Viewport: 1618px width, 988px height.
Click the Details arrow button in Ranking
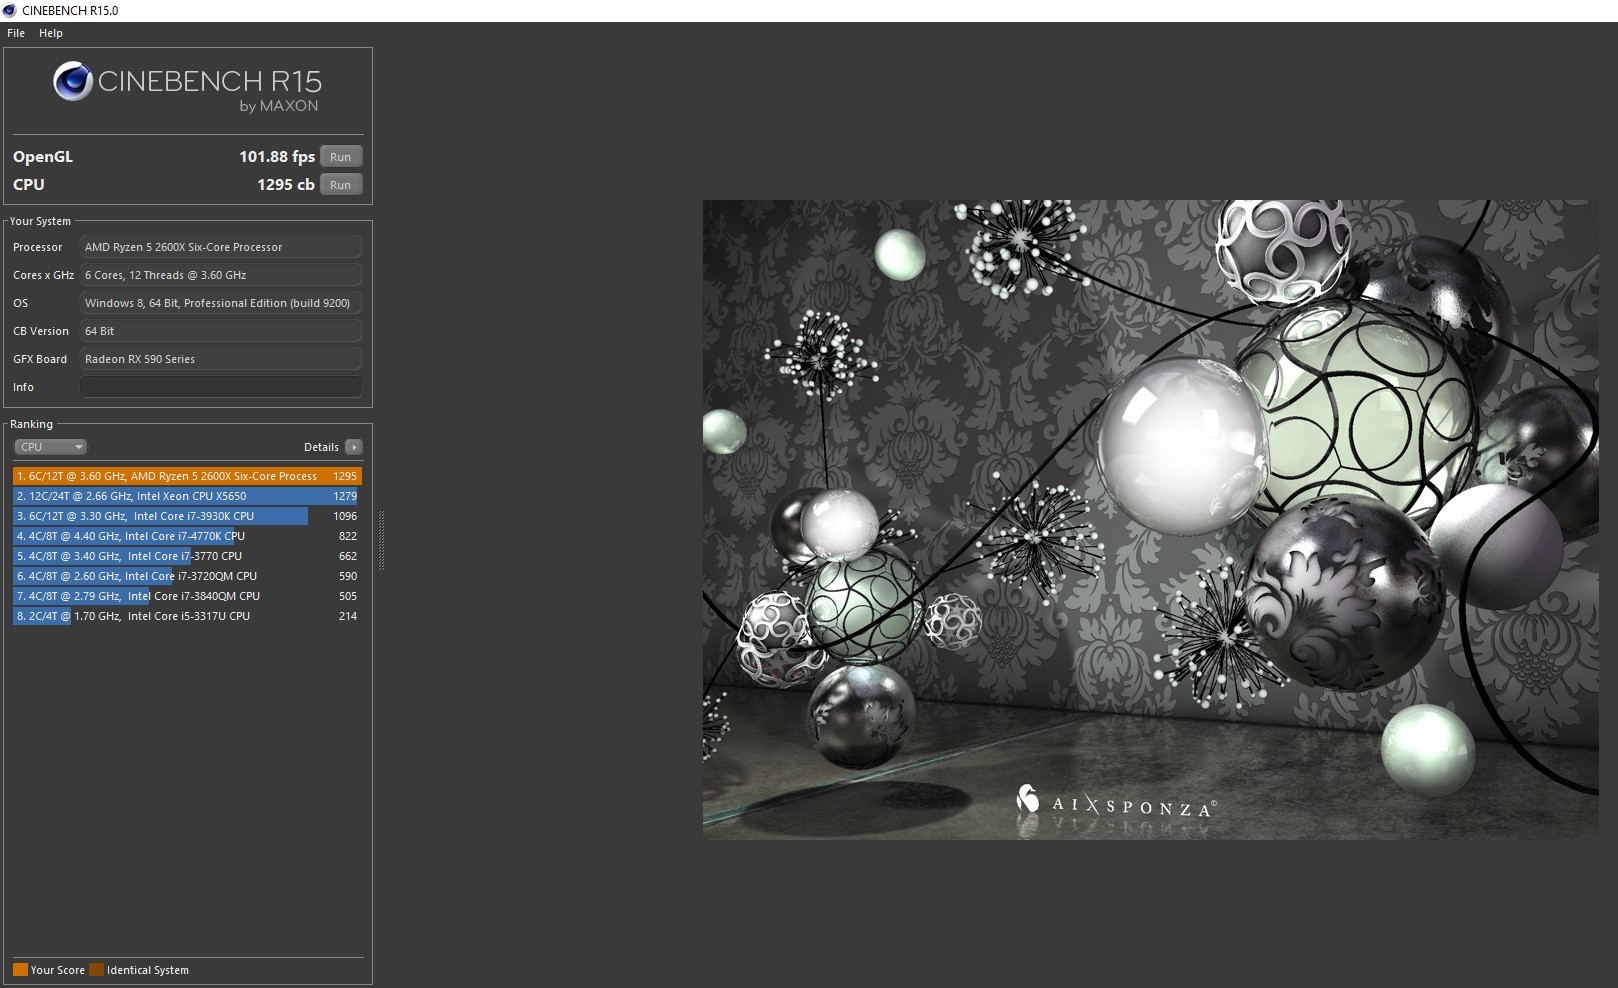[x=353, y=447]
